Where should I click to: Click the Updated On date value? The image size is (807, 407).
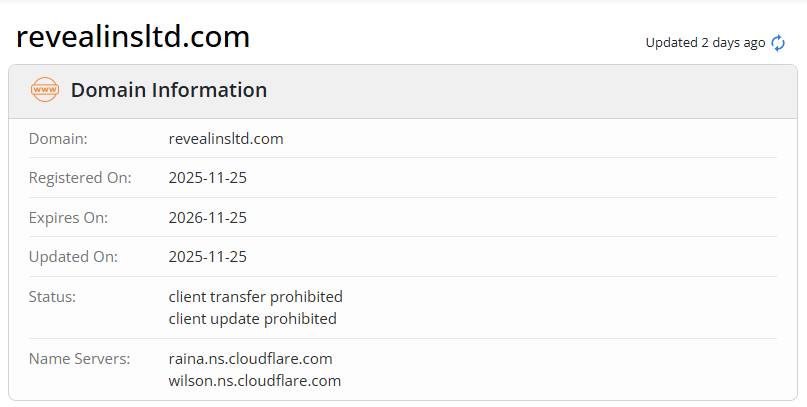(x=208, y=256)
